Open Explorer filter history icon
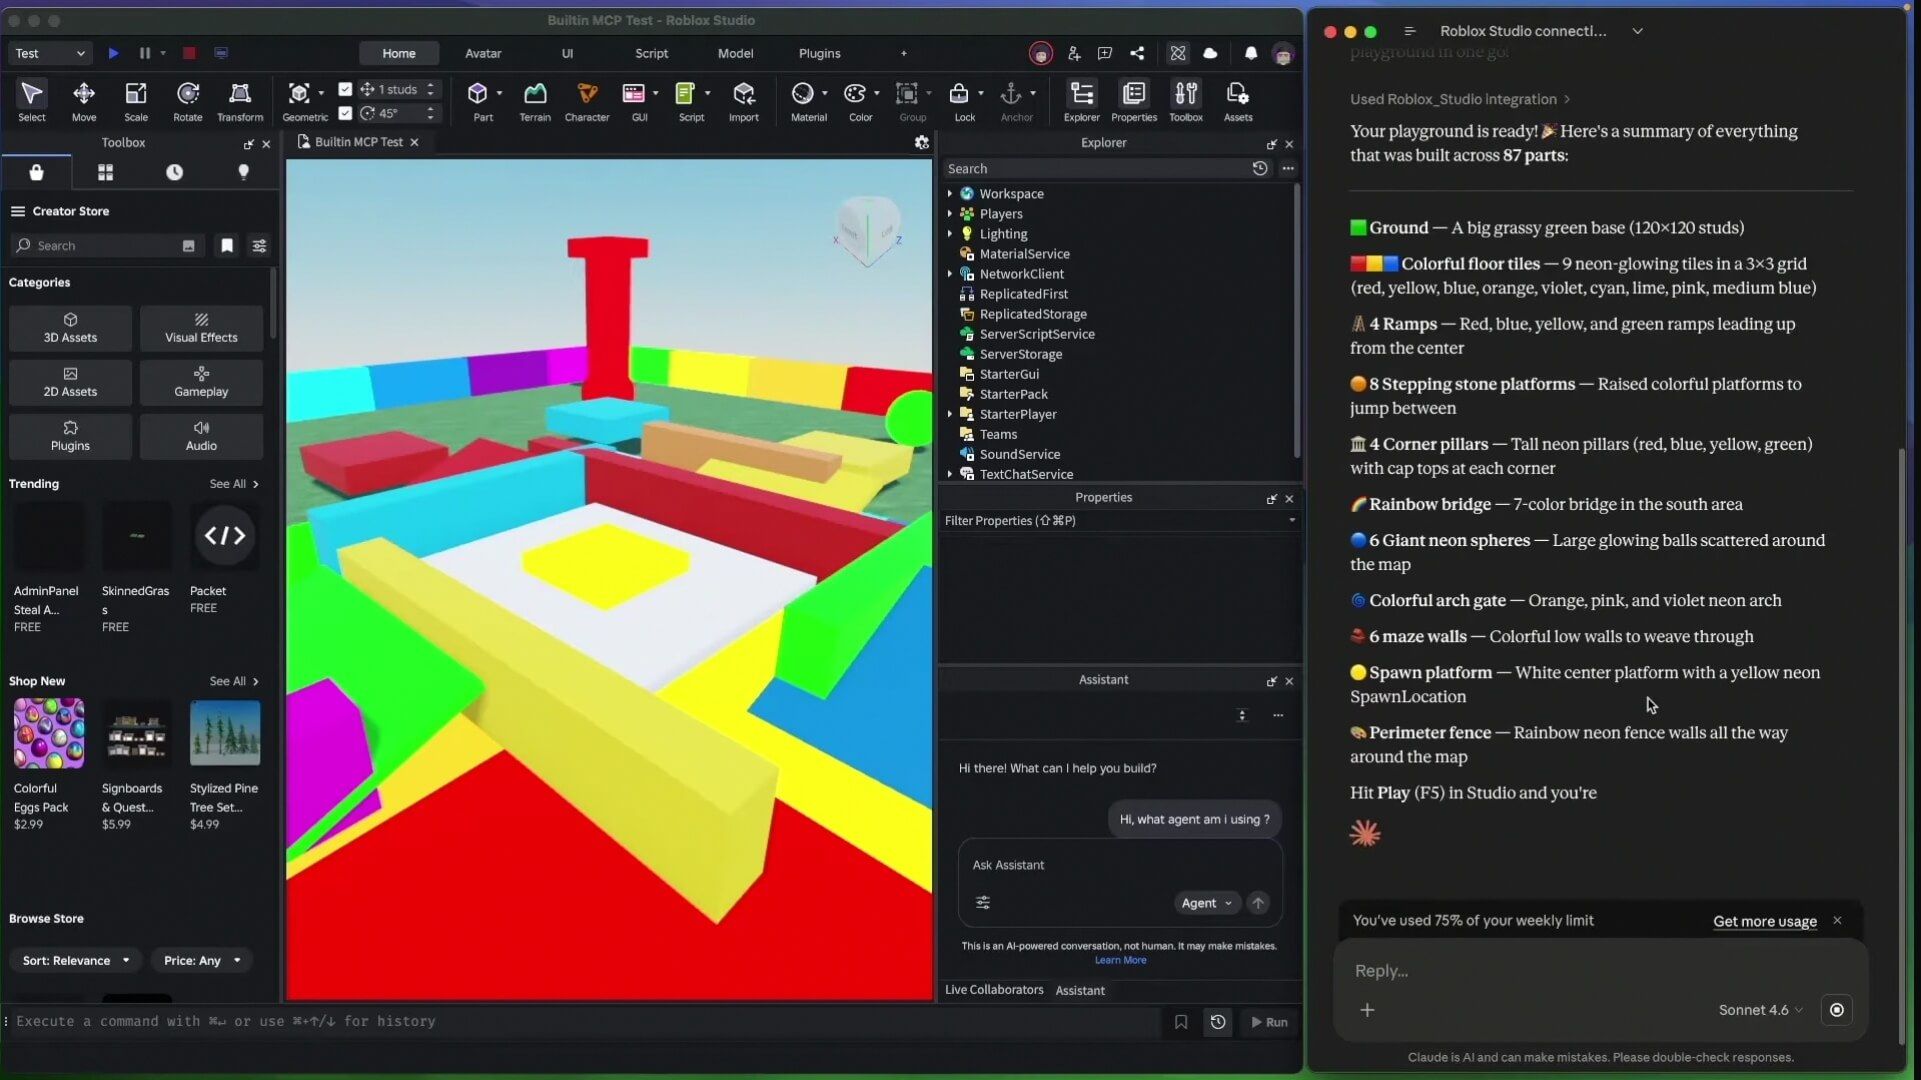This screenshot has width=1921, height=1080. click(1260, 169)
